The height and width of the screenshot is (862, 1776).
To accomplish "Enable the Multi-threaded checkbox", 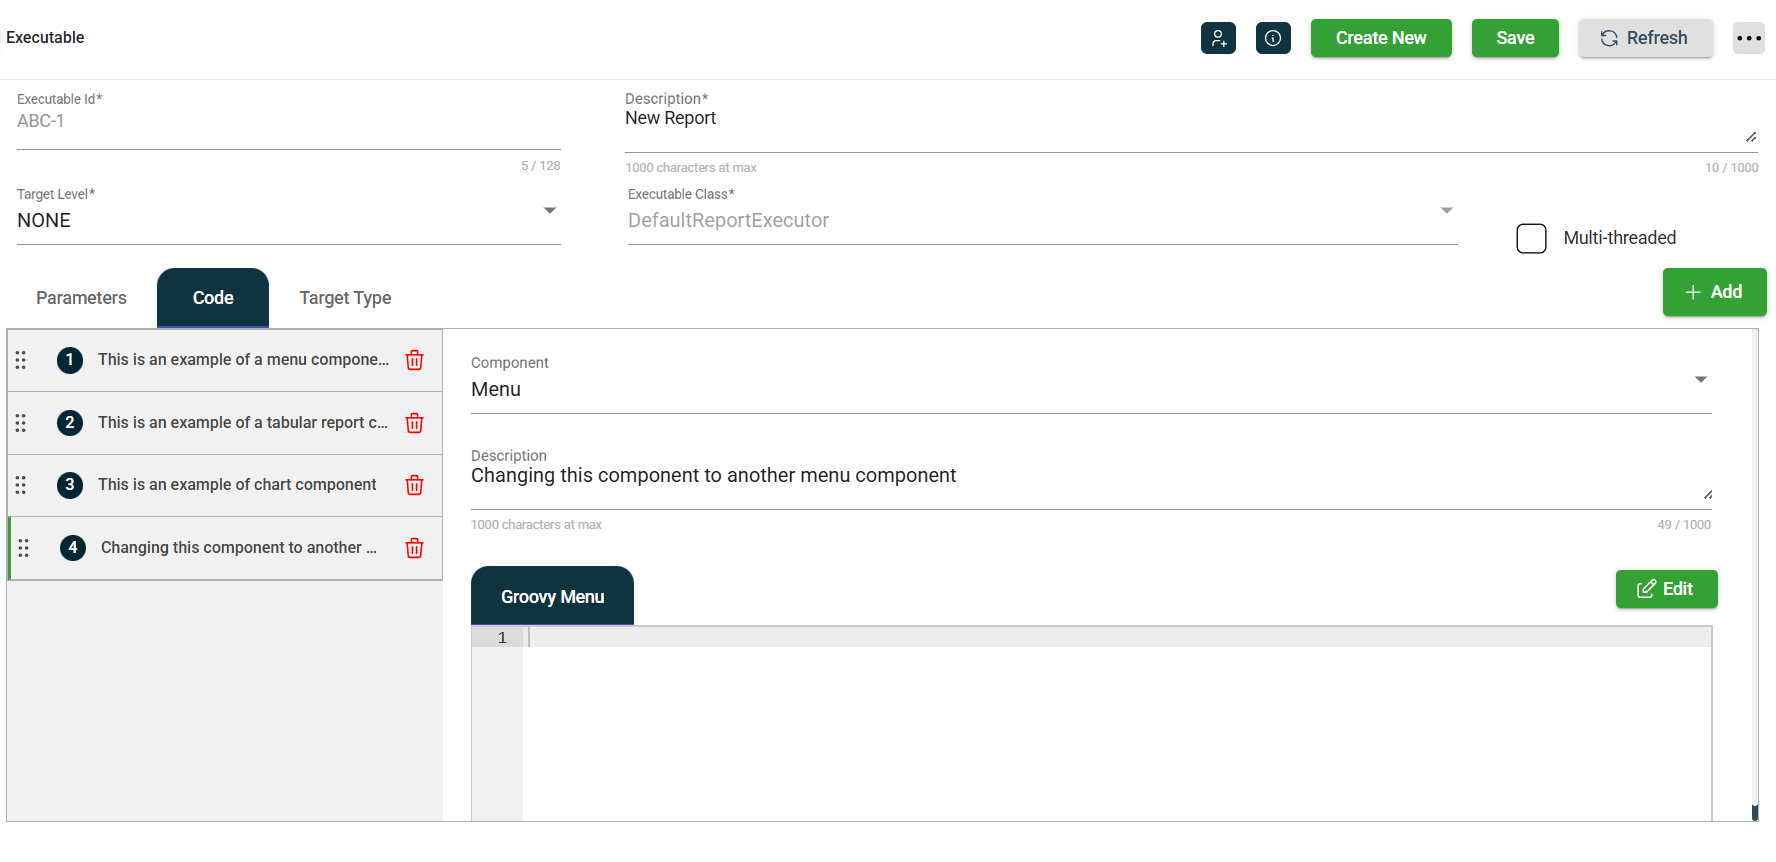I will [x=1531, y=238].
